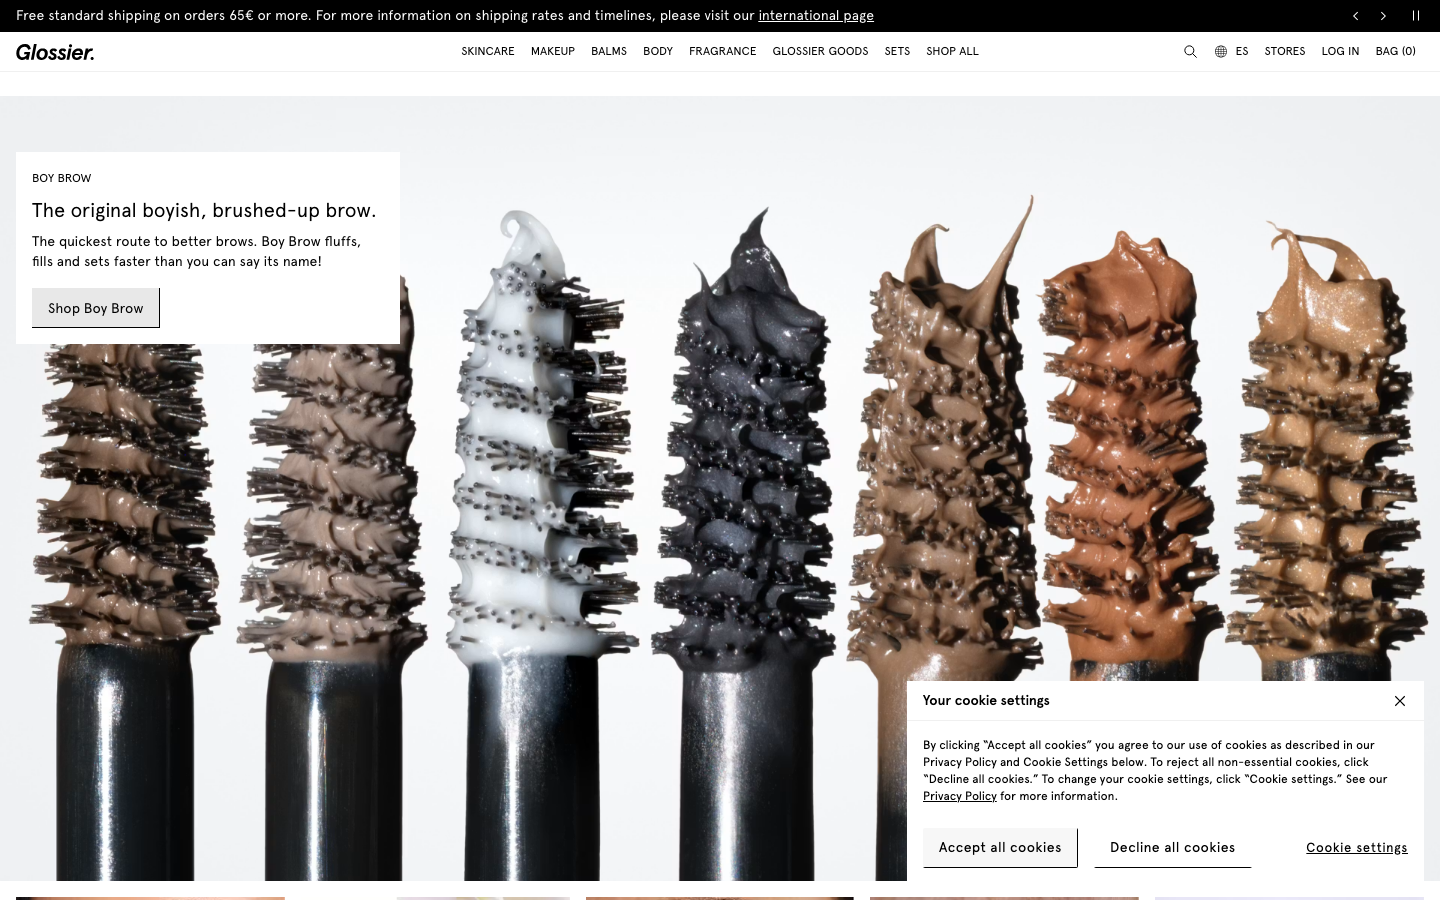Open the search magnifier icon
The image size is (1440, 900).
[1190, 52]
